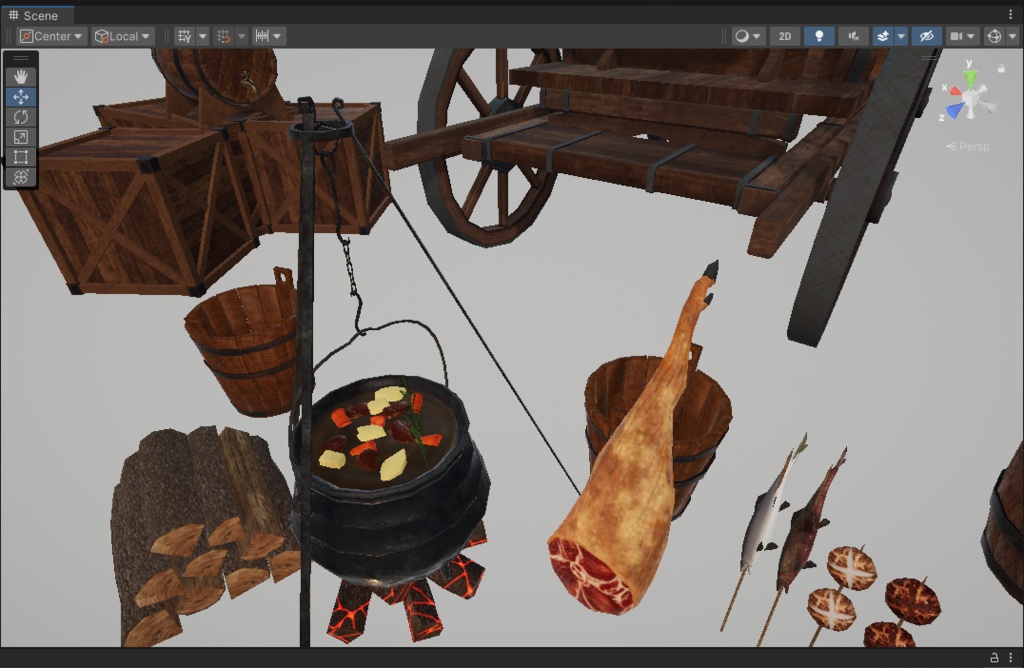
Task: Select the combined Transform tool
Action: click(21, 177)
